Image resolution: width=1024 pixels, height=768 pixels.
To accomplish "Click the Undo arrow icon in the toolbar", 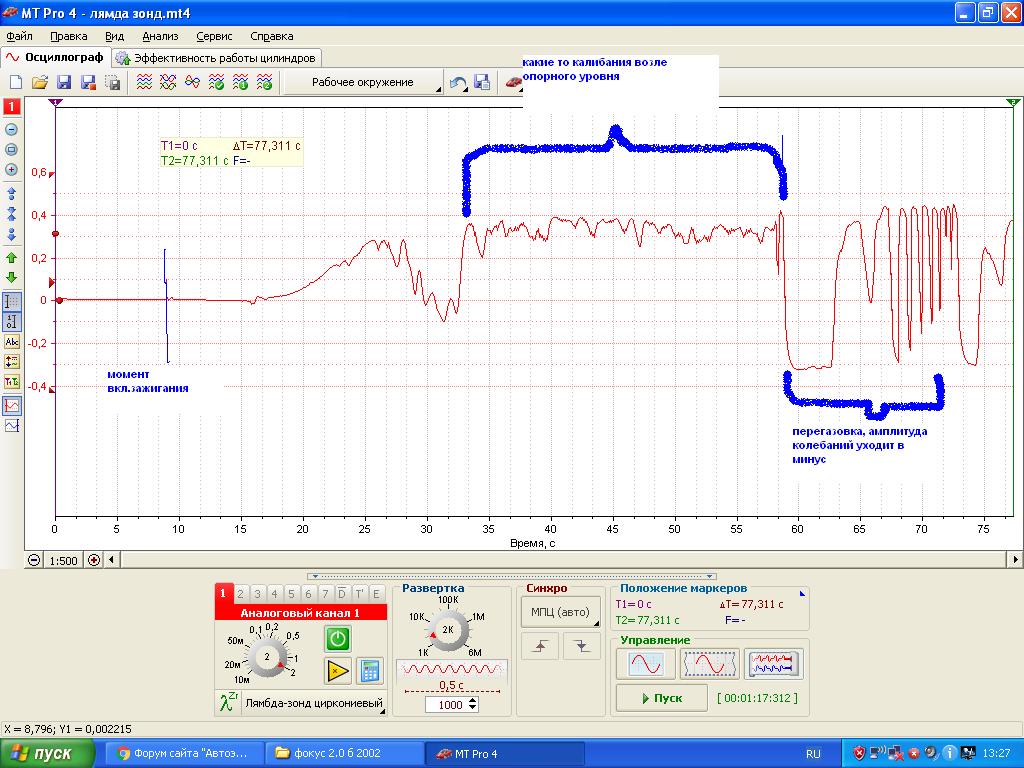I will click(x=458, y=83).
